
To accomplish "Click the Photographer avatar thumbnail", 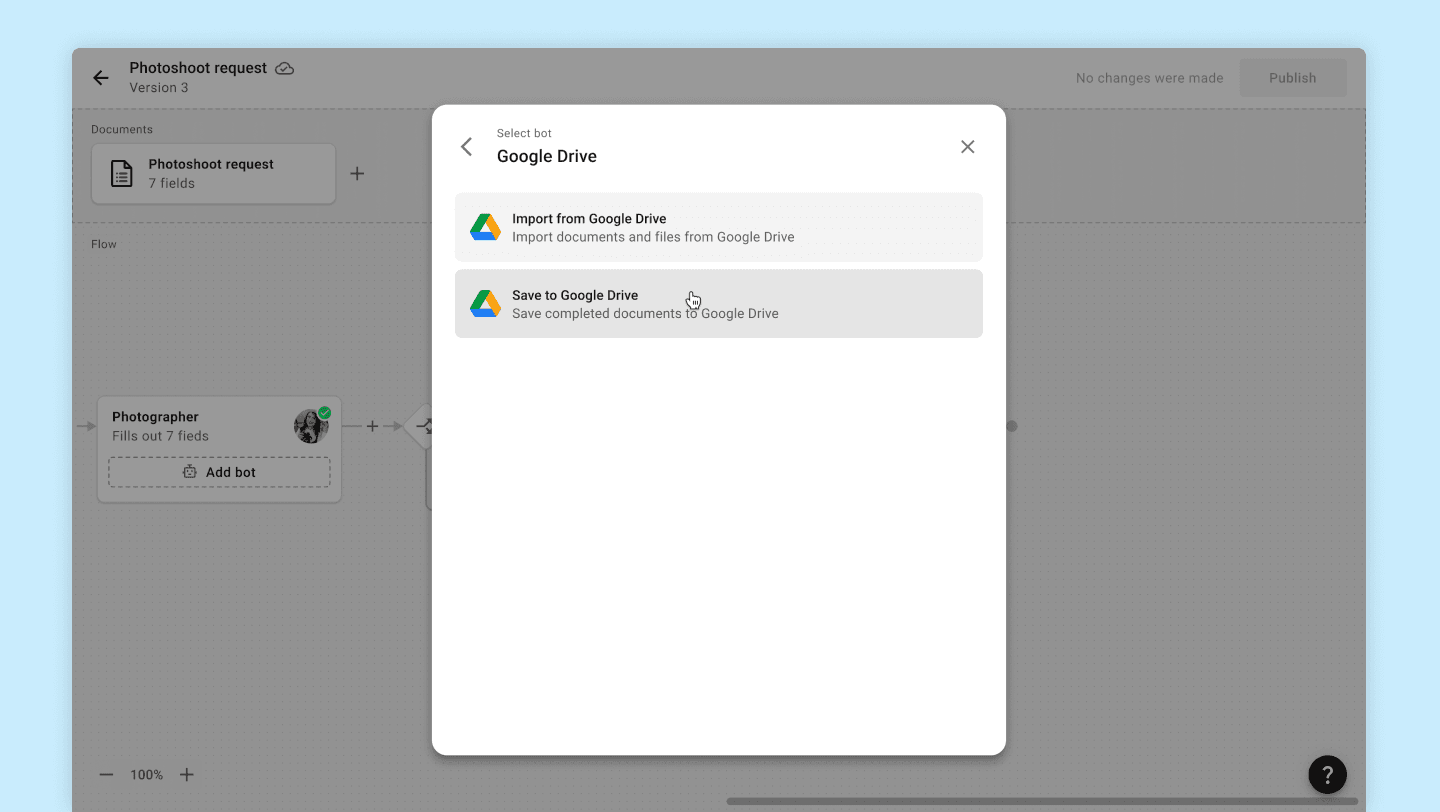I will click(311, 426).
